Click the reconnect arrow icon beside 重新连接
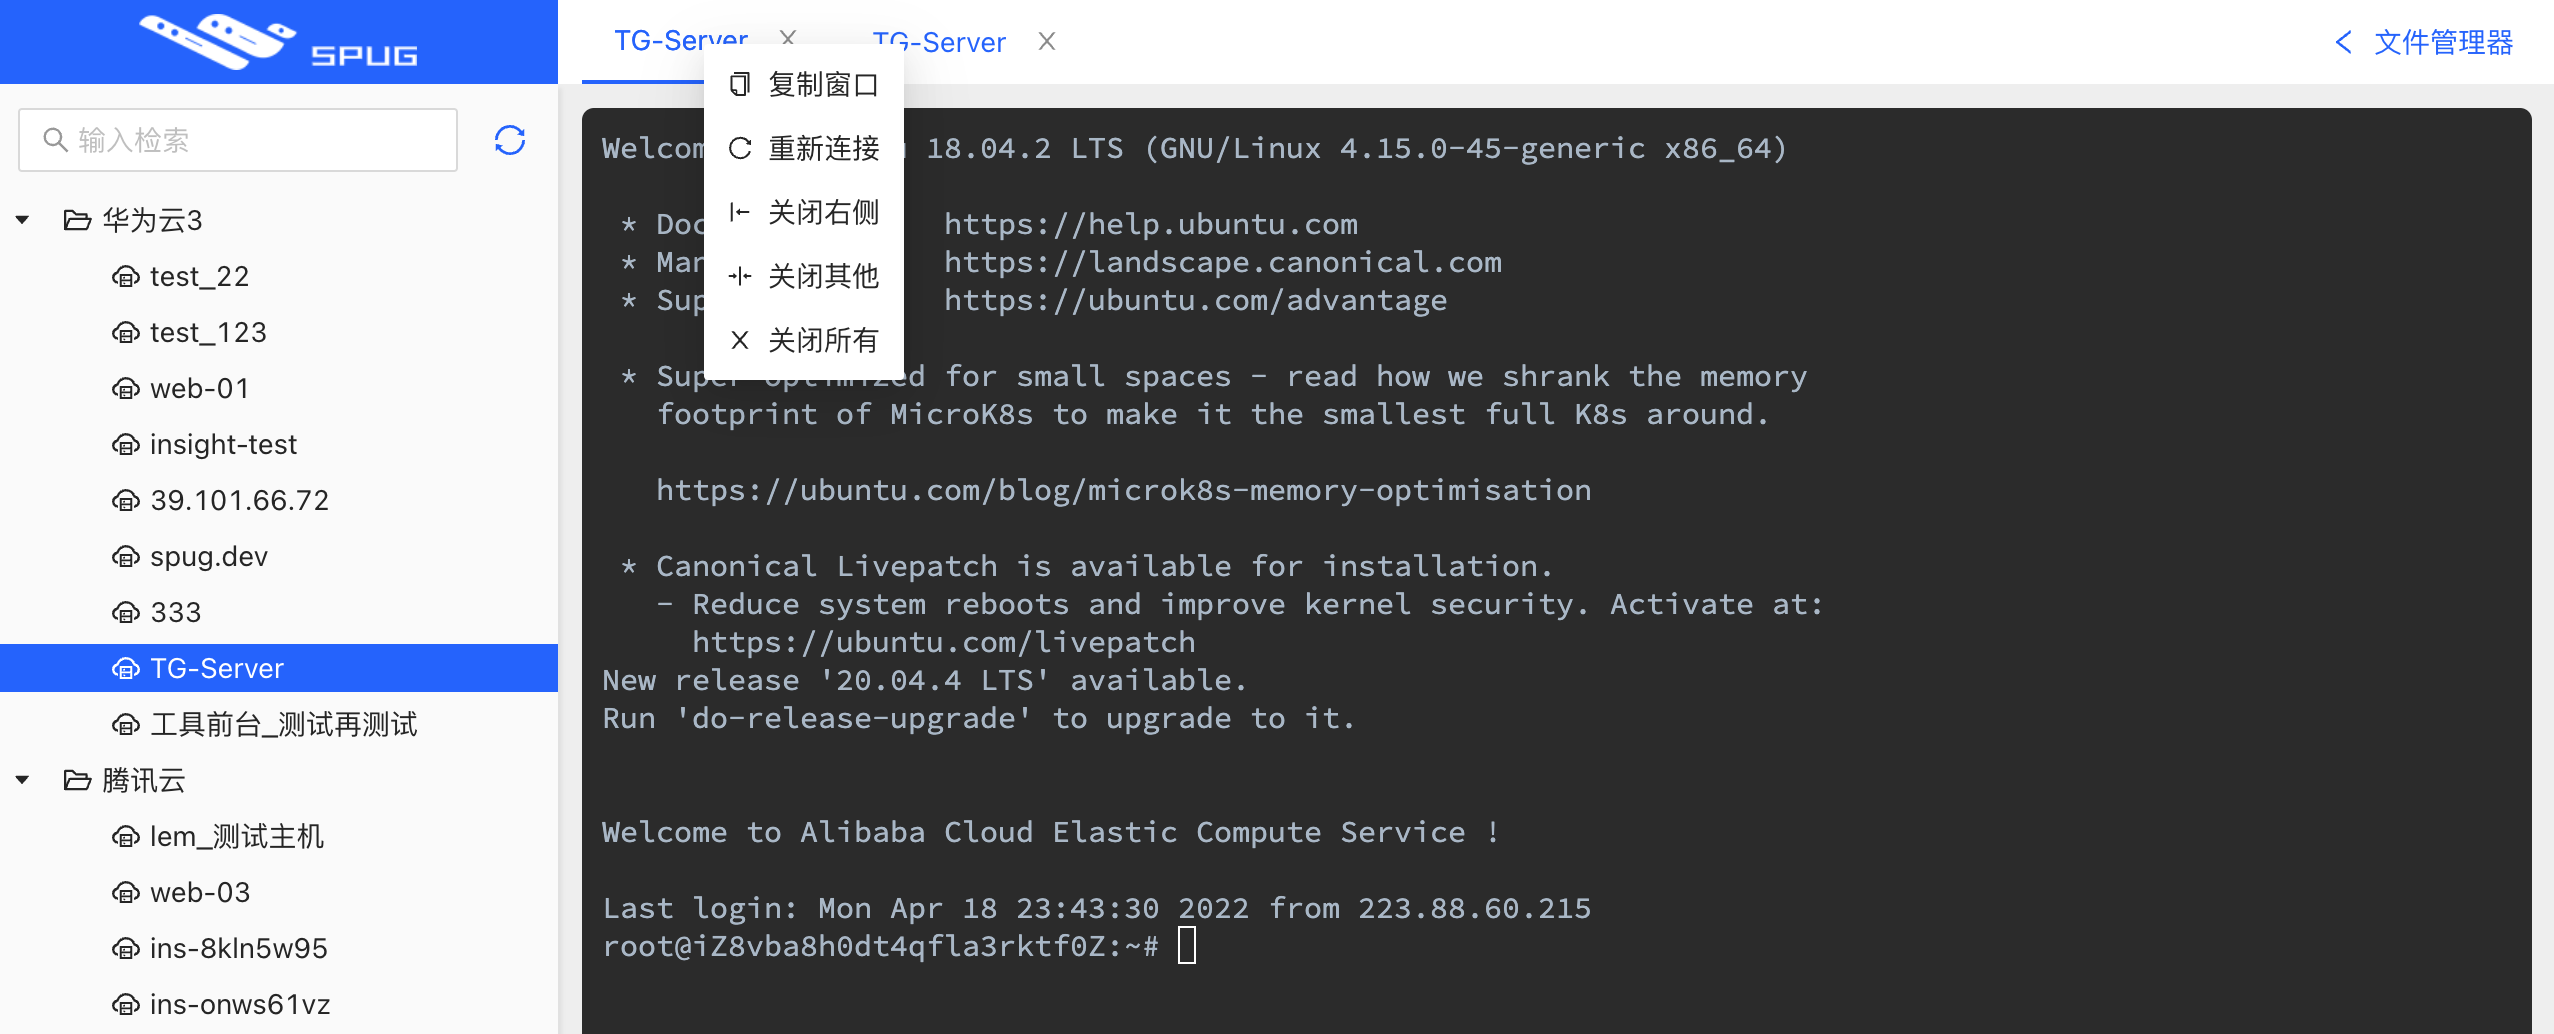The height and width of the screenshot is (1034, 2554). click(739, 148)
